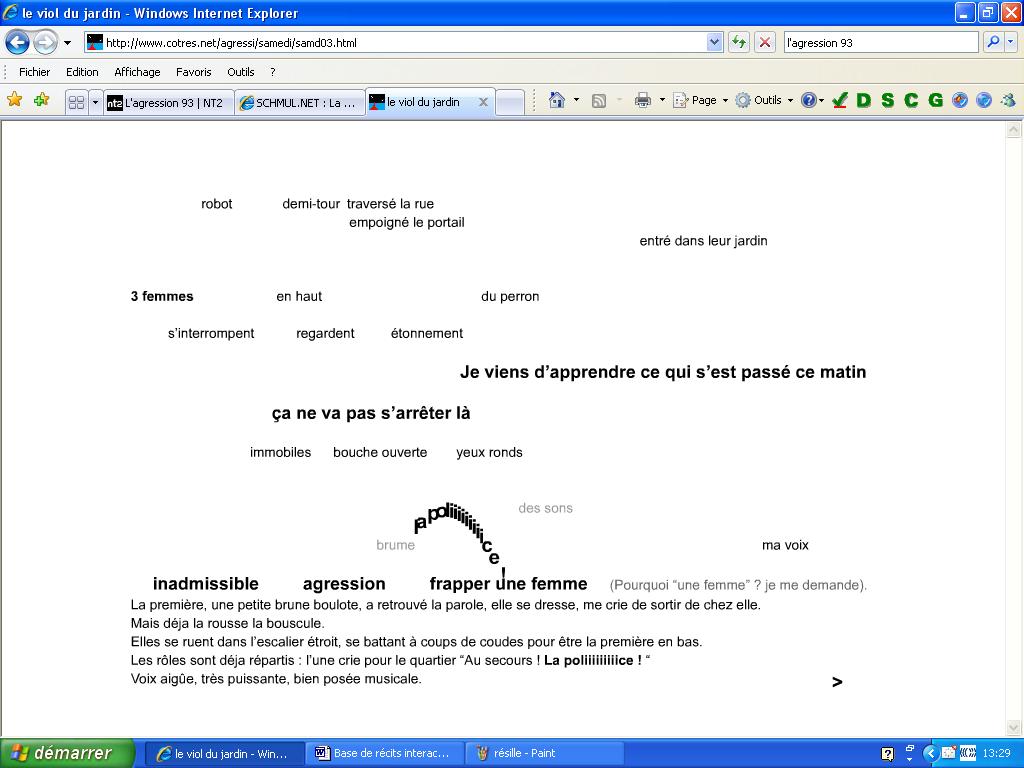Show Quick Tabs thumbnail view
The height and width of the screenshot is (768, 1024).
76,103
